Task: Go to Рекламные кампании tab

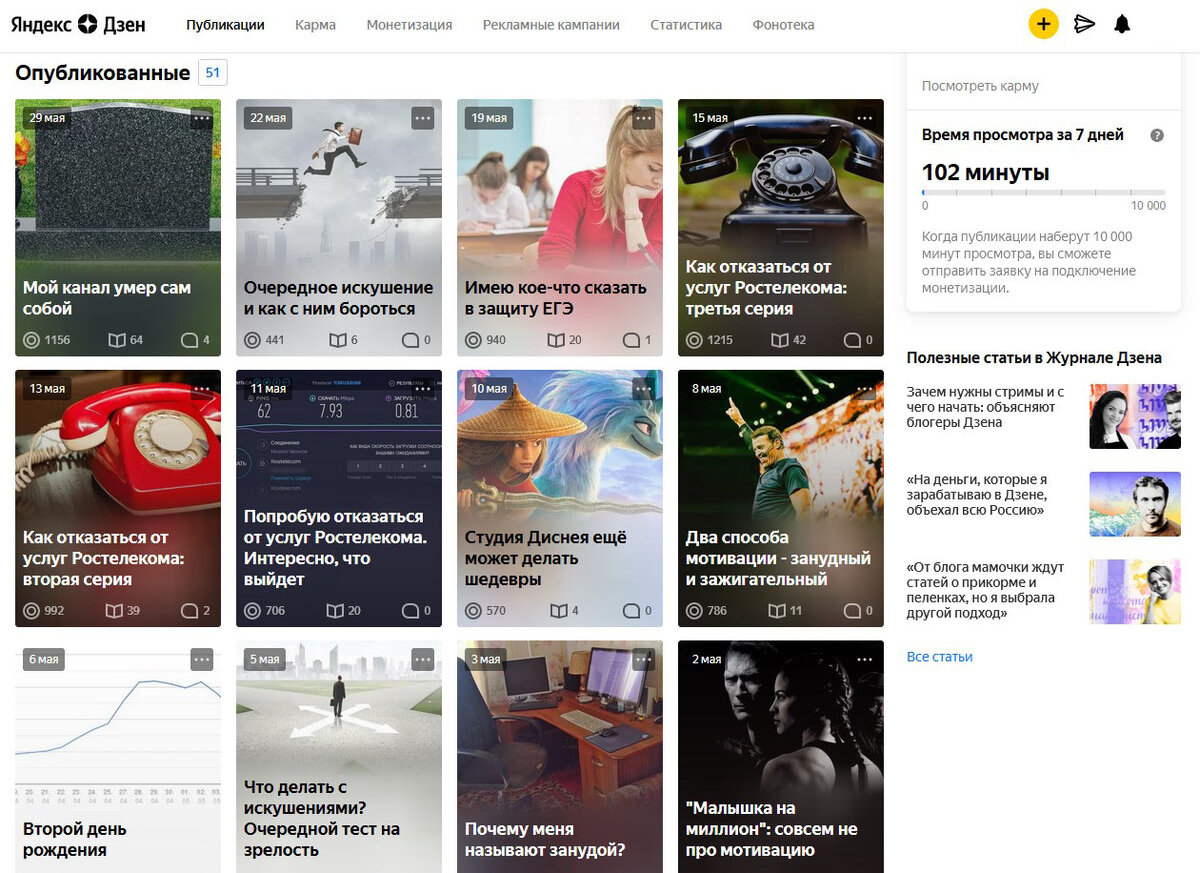Action: tap(551, 25)
